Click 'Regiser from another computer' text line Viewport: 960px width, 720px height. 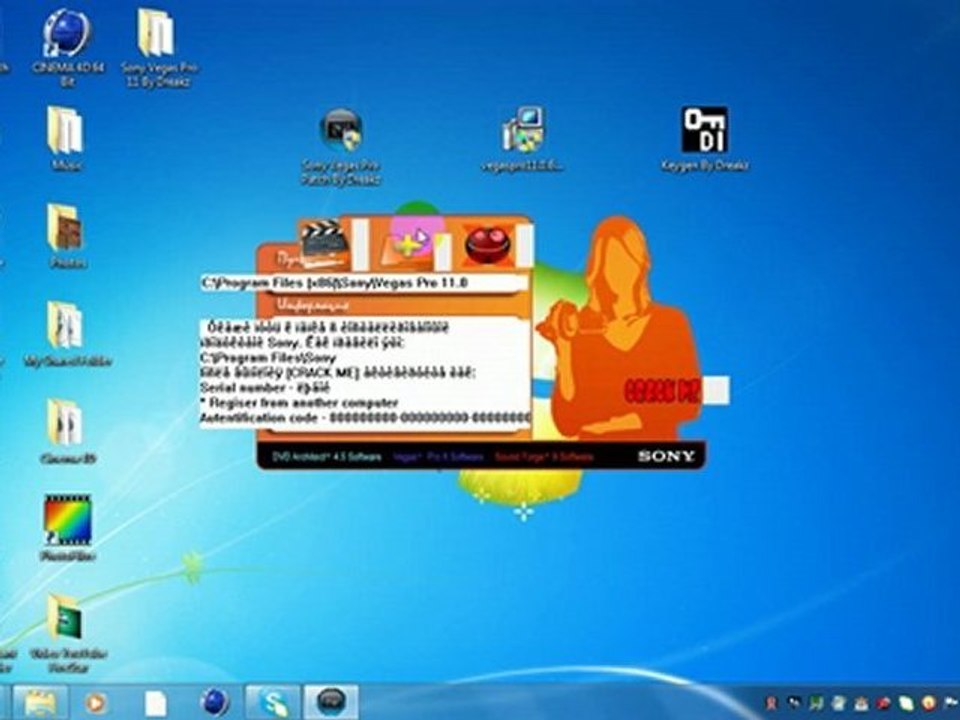click(300, 403)
